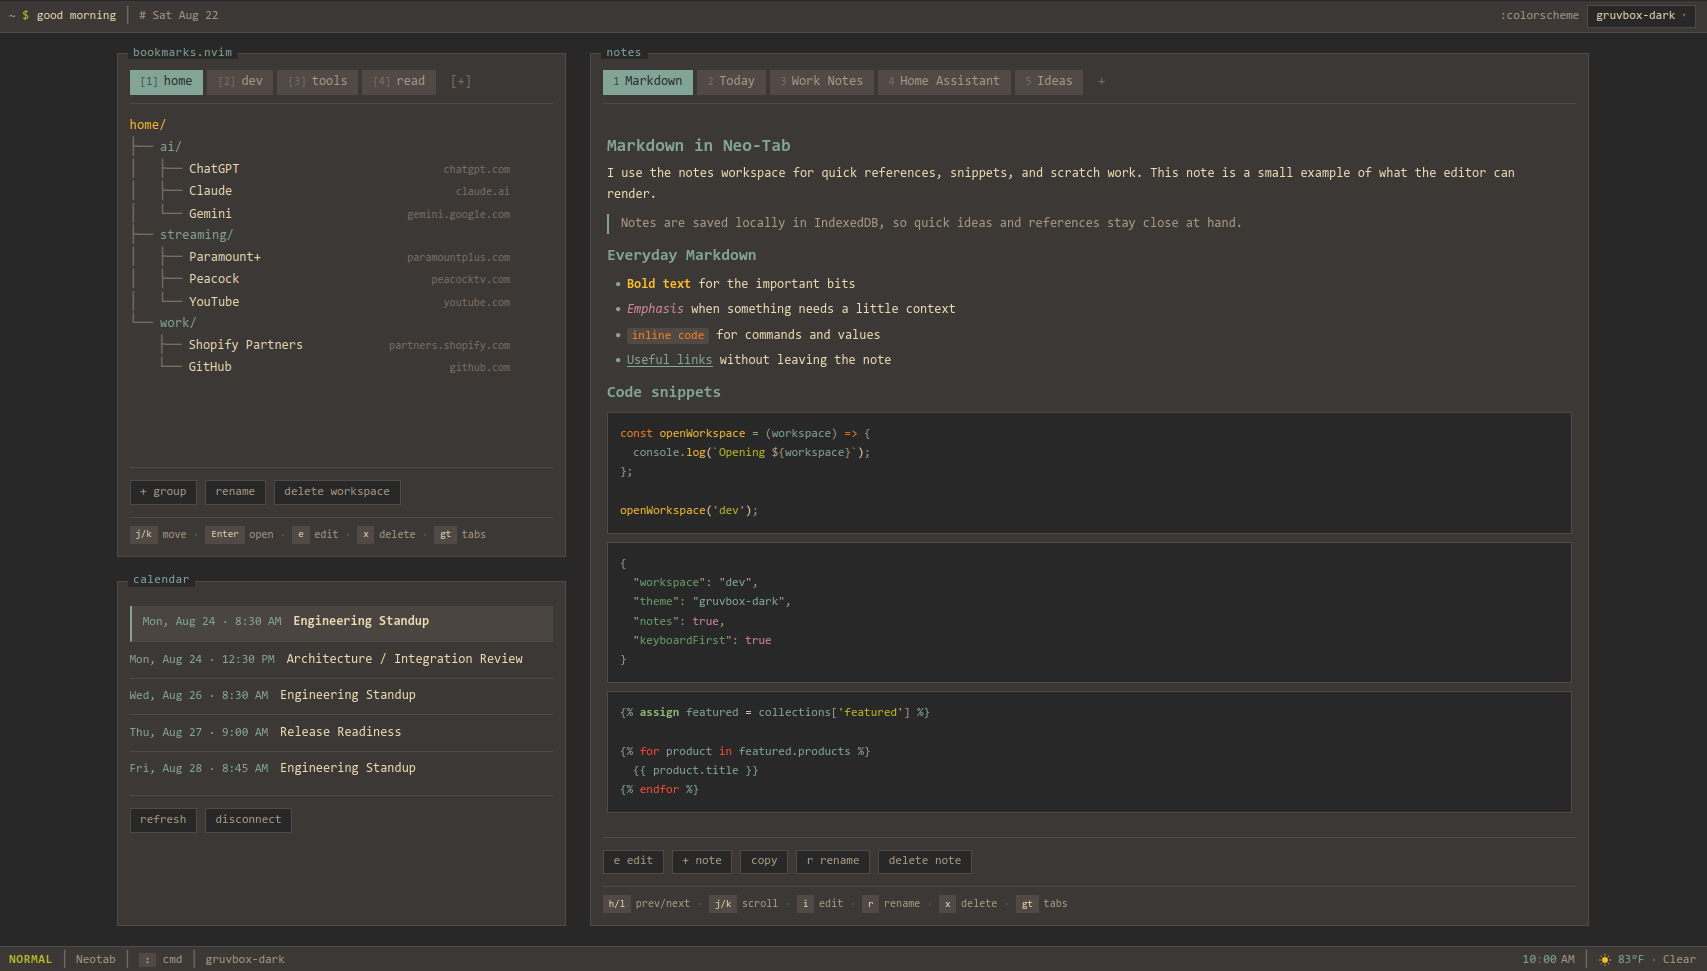1707x971 pixels.
Task: Click the Neotab status bar label
Action: (x=96, y=959)
